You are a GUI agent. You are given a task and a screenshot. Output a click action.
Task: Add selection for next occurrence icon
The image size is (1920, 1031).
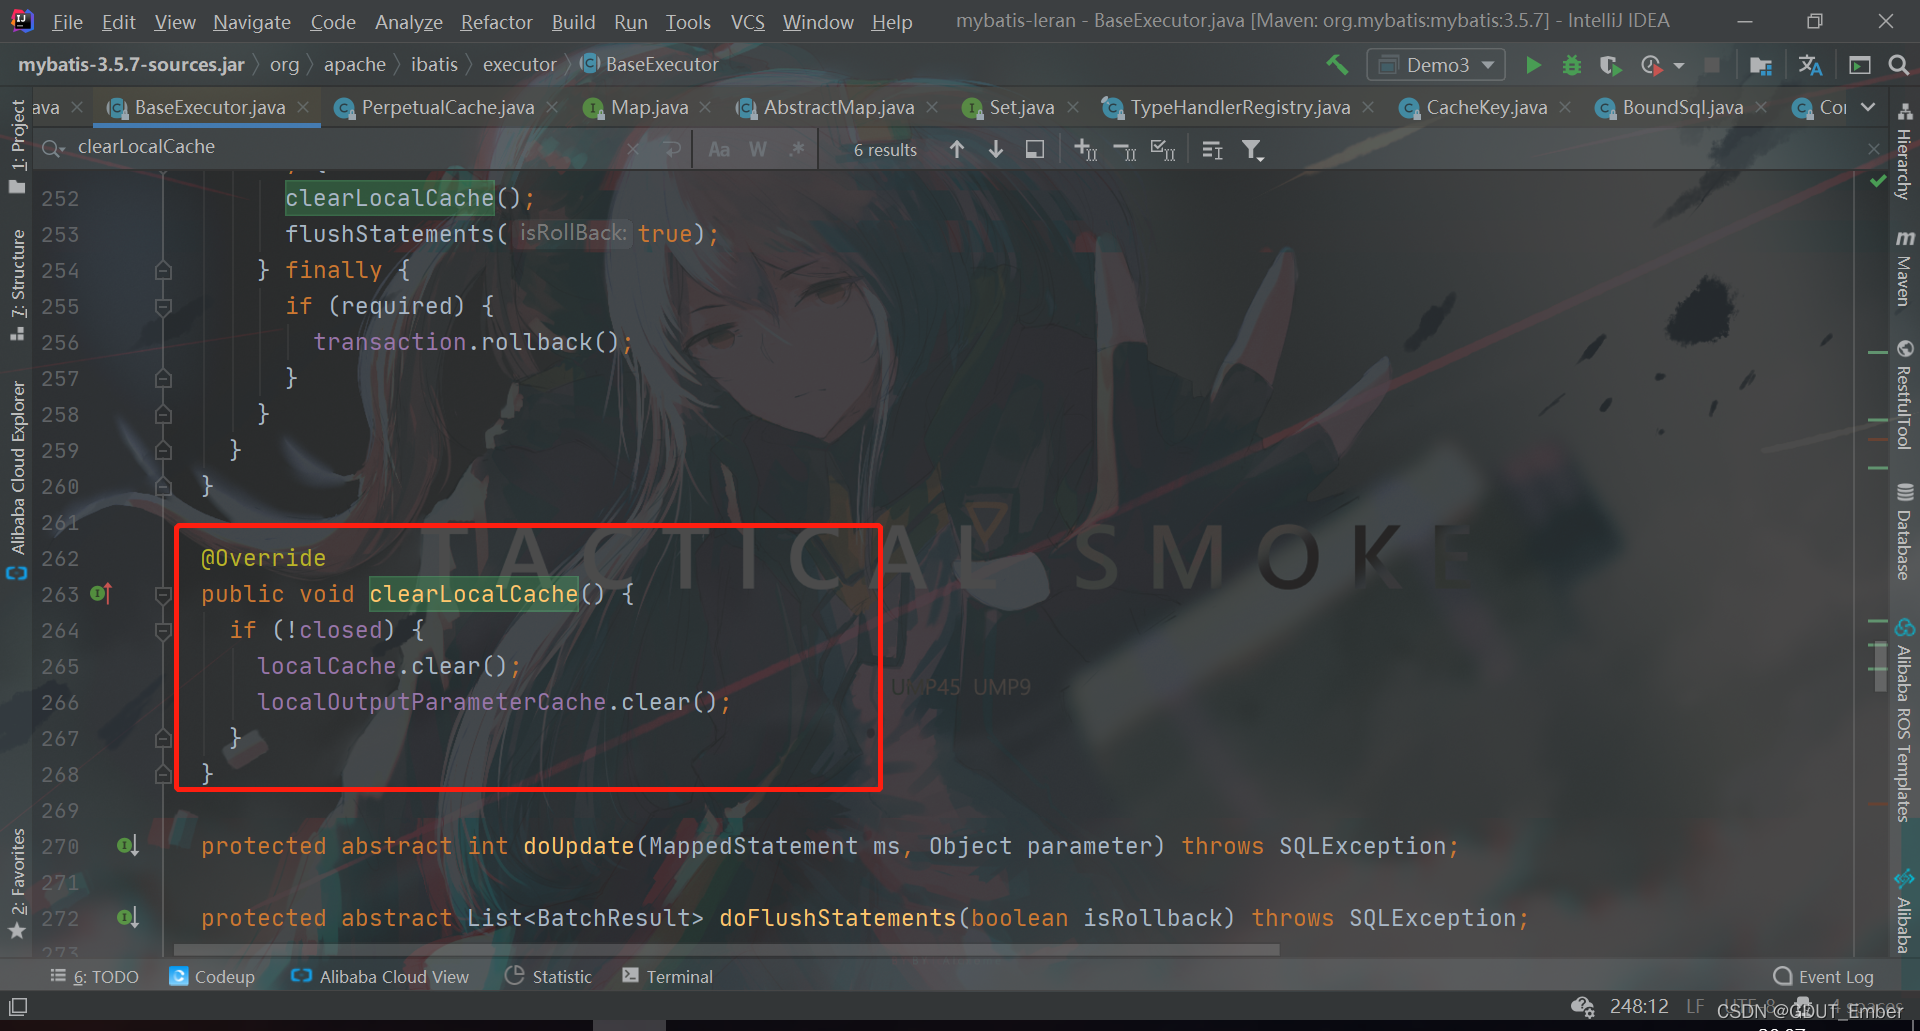[x=1085, y=149]
